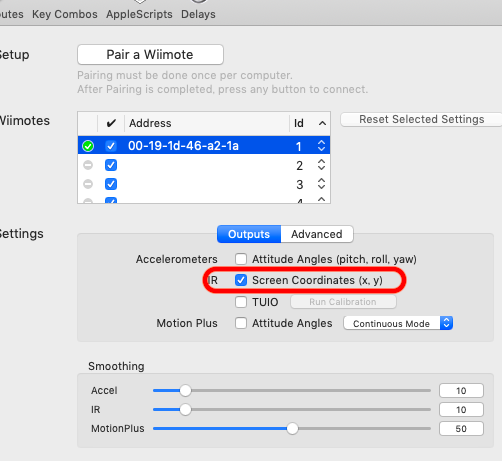Image resolution: width=502 pixels, height=461 pixels.
Task: Click the green connected status icon
Action: 88,146
